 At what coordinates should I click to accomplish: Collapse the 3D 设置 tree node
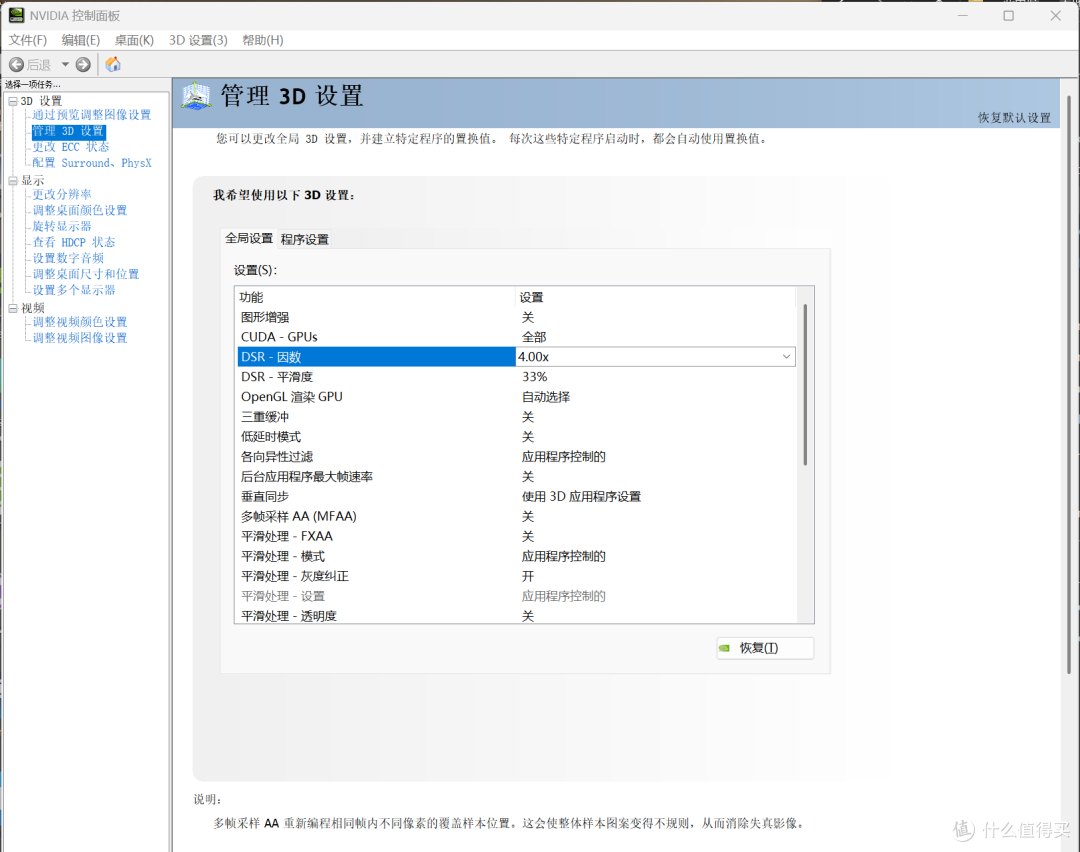(12, 101)
